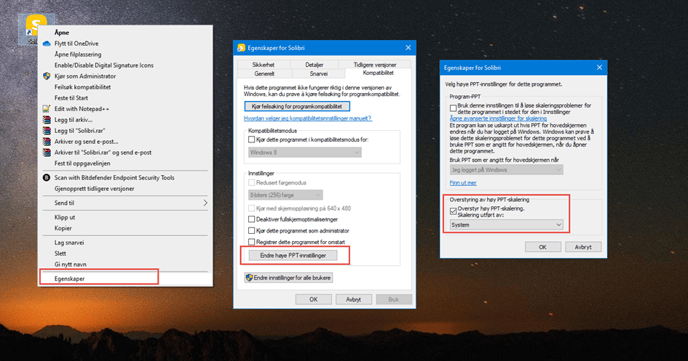The height and width of the screenshot is (361, 688).
Task: Choose Gi nytt navn
Action: (x=70, y=264)
